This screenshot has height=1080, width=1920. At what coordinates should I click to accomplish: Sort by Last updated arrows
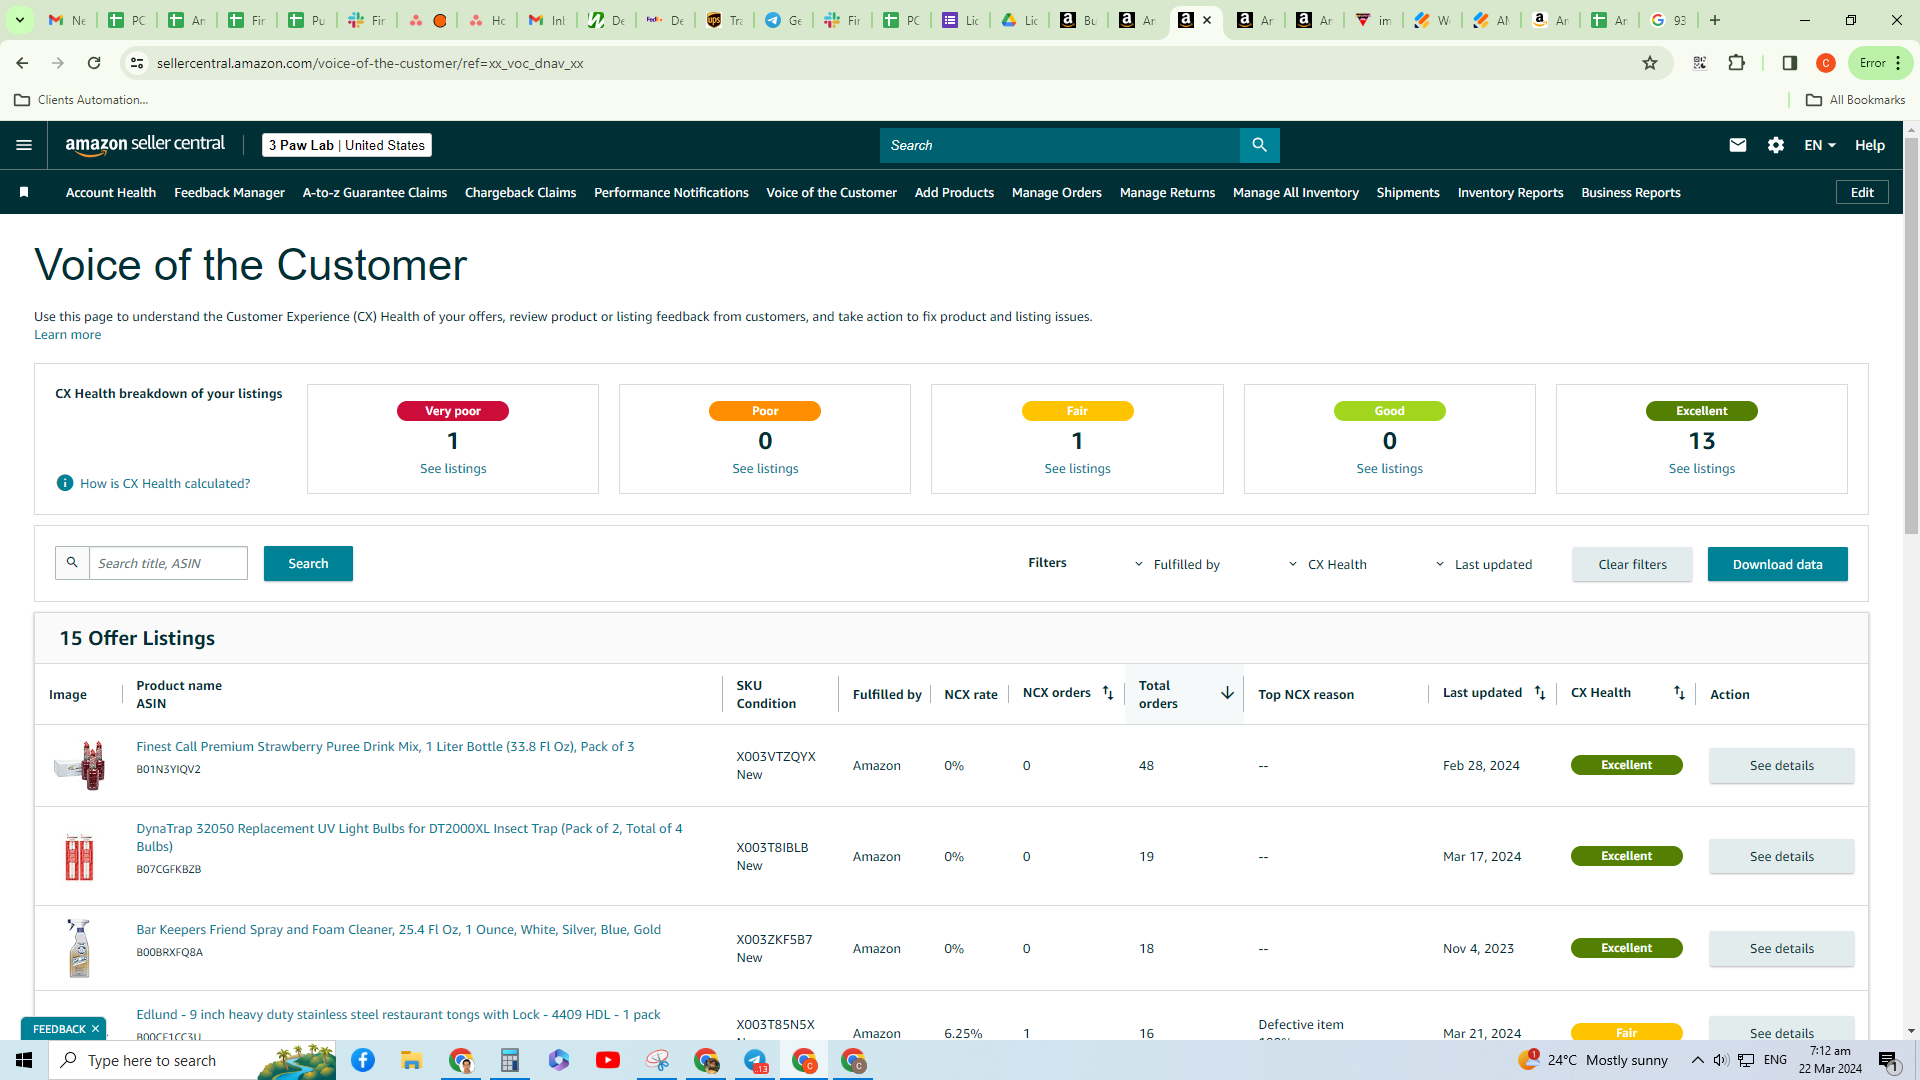1540,692
